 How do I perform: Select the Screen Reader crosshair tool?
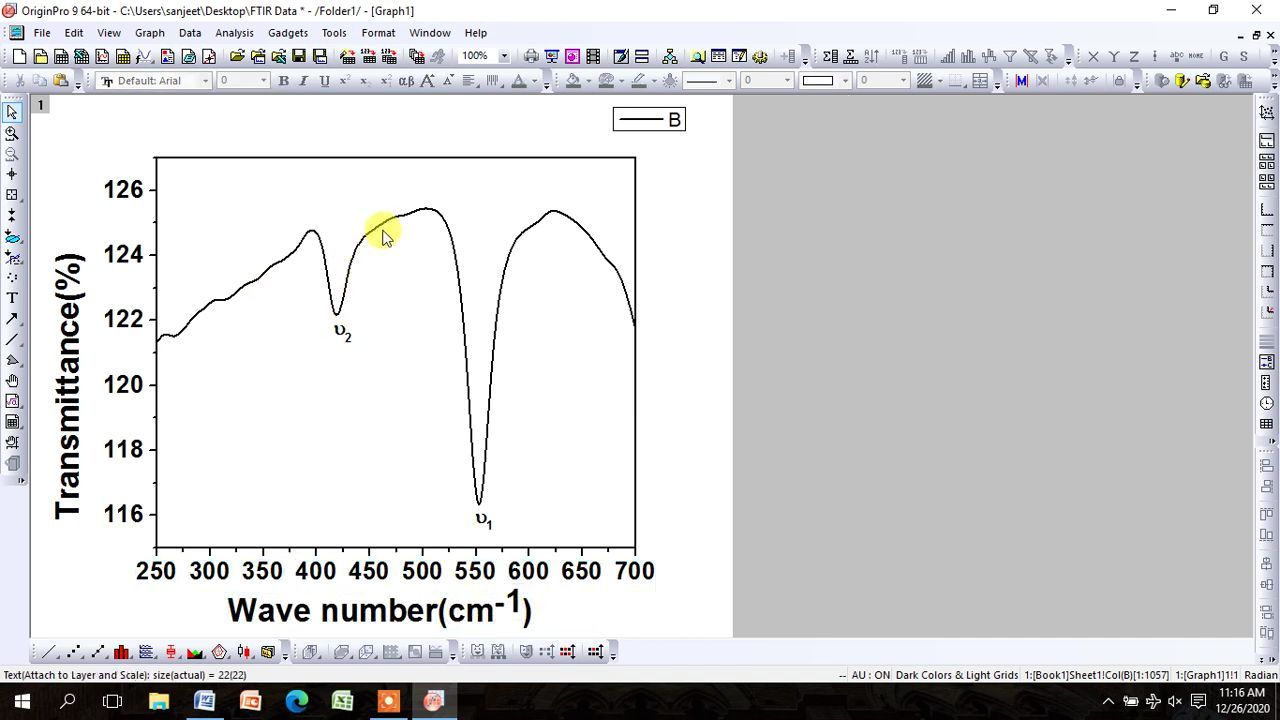[x=12, y=175]
